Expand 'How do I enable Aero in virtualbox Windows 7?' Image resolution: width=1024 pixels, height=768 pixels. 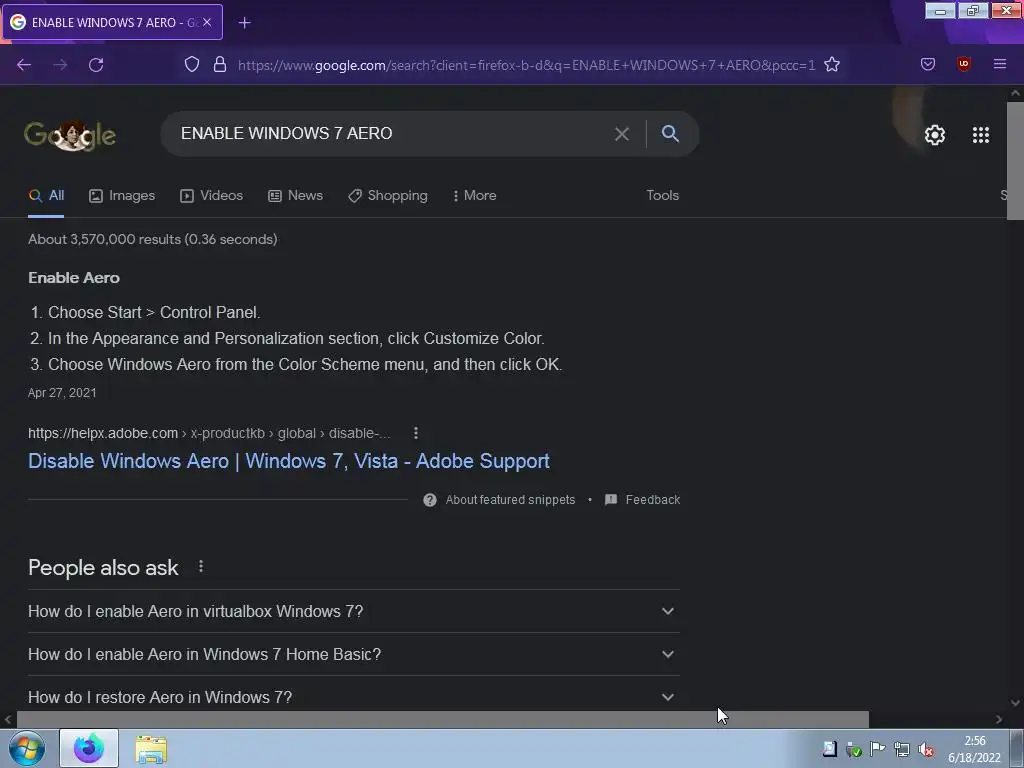coord(354,611)
